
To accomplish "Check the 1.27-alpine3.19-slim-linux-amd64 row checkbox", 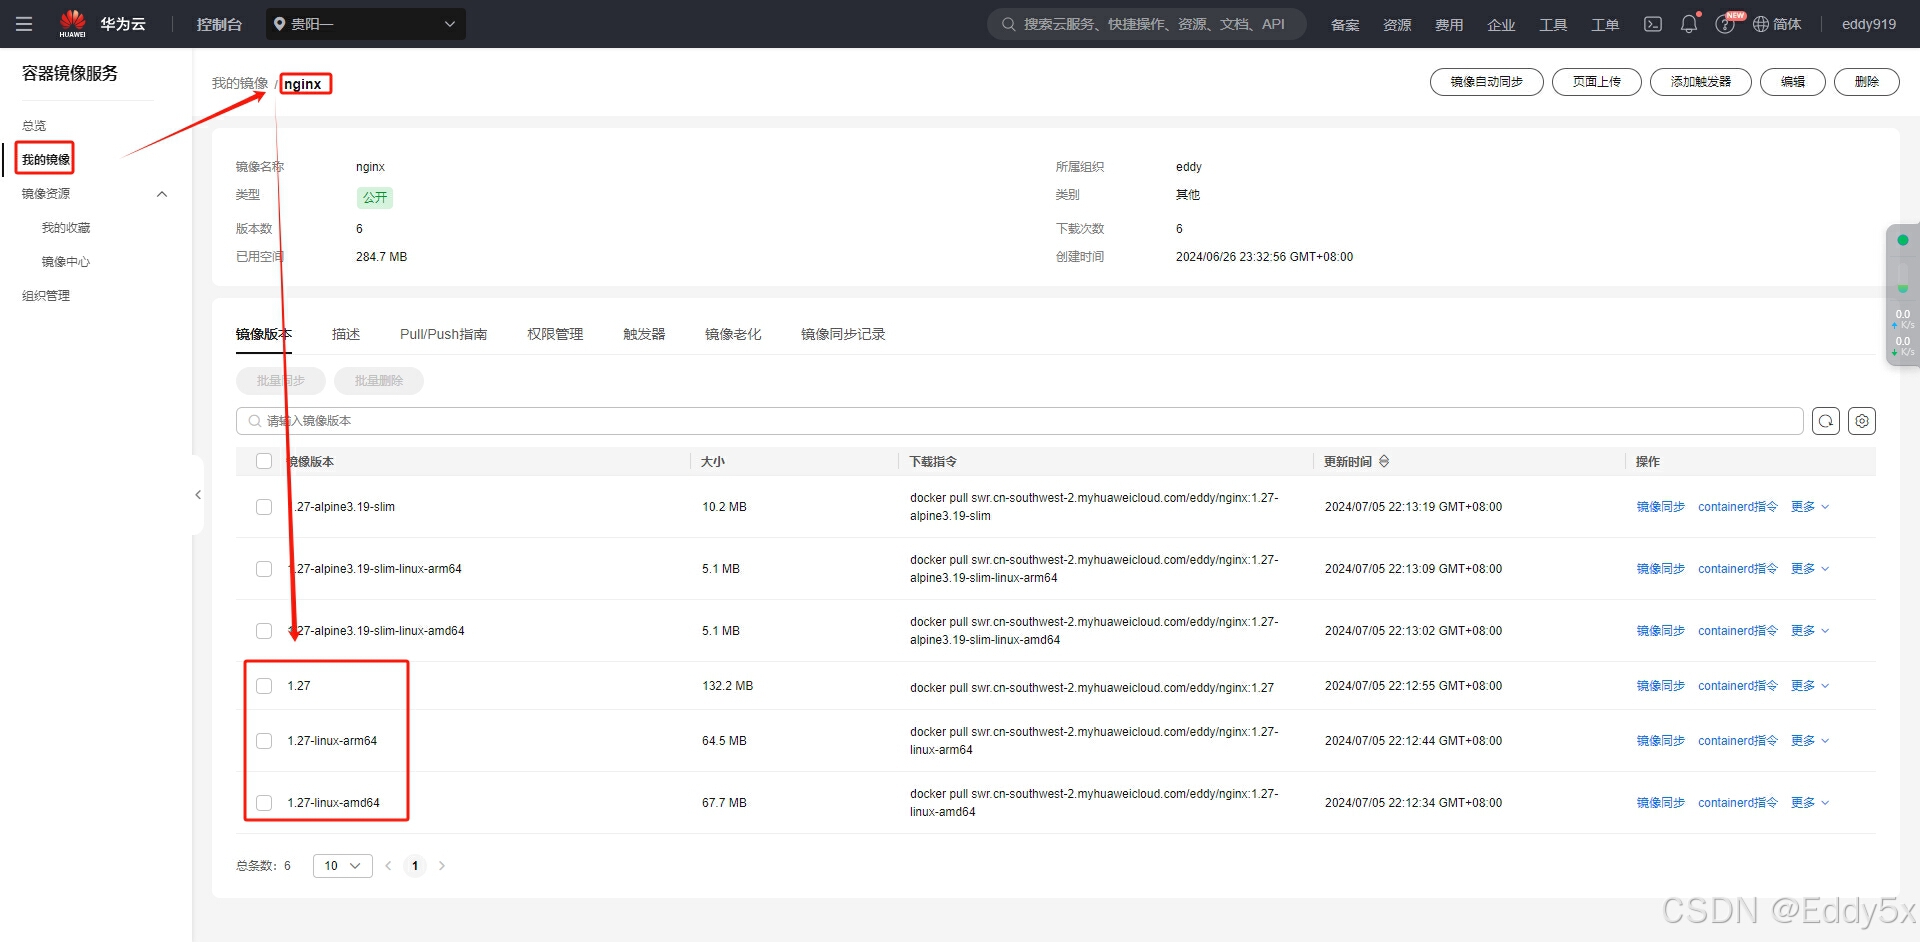I will 264,631.
